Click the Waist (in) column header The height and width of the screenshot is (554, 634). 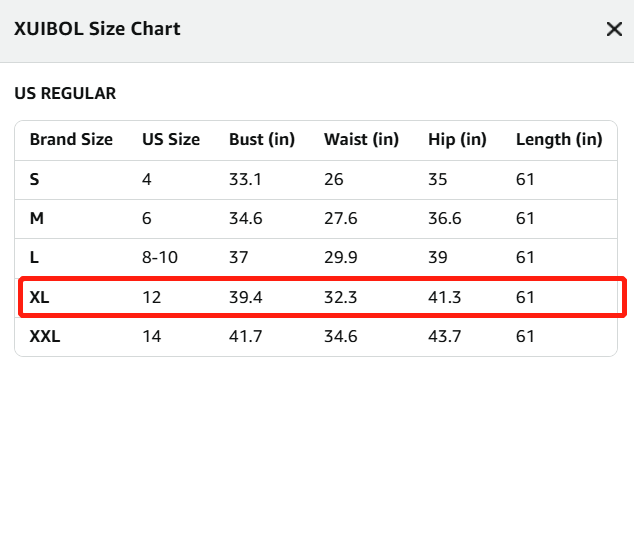pyautogui.click(x=361, y=140)
